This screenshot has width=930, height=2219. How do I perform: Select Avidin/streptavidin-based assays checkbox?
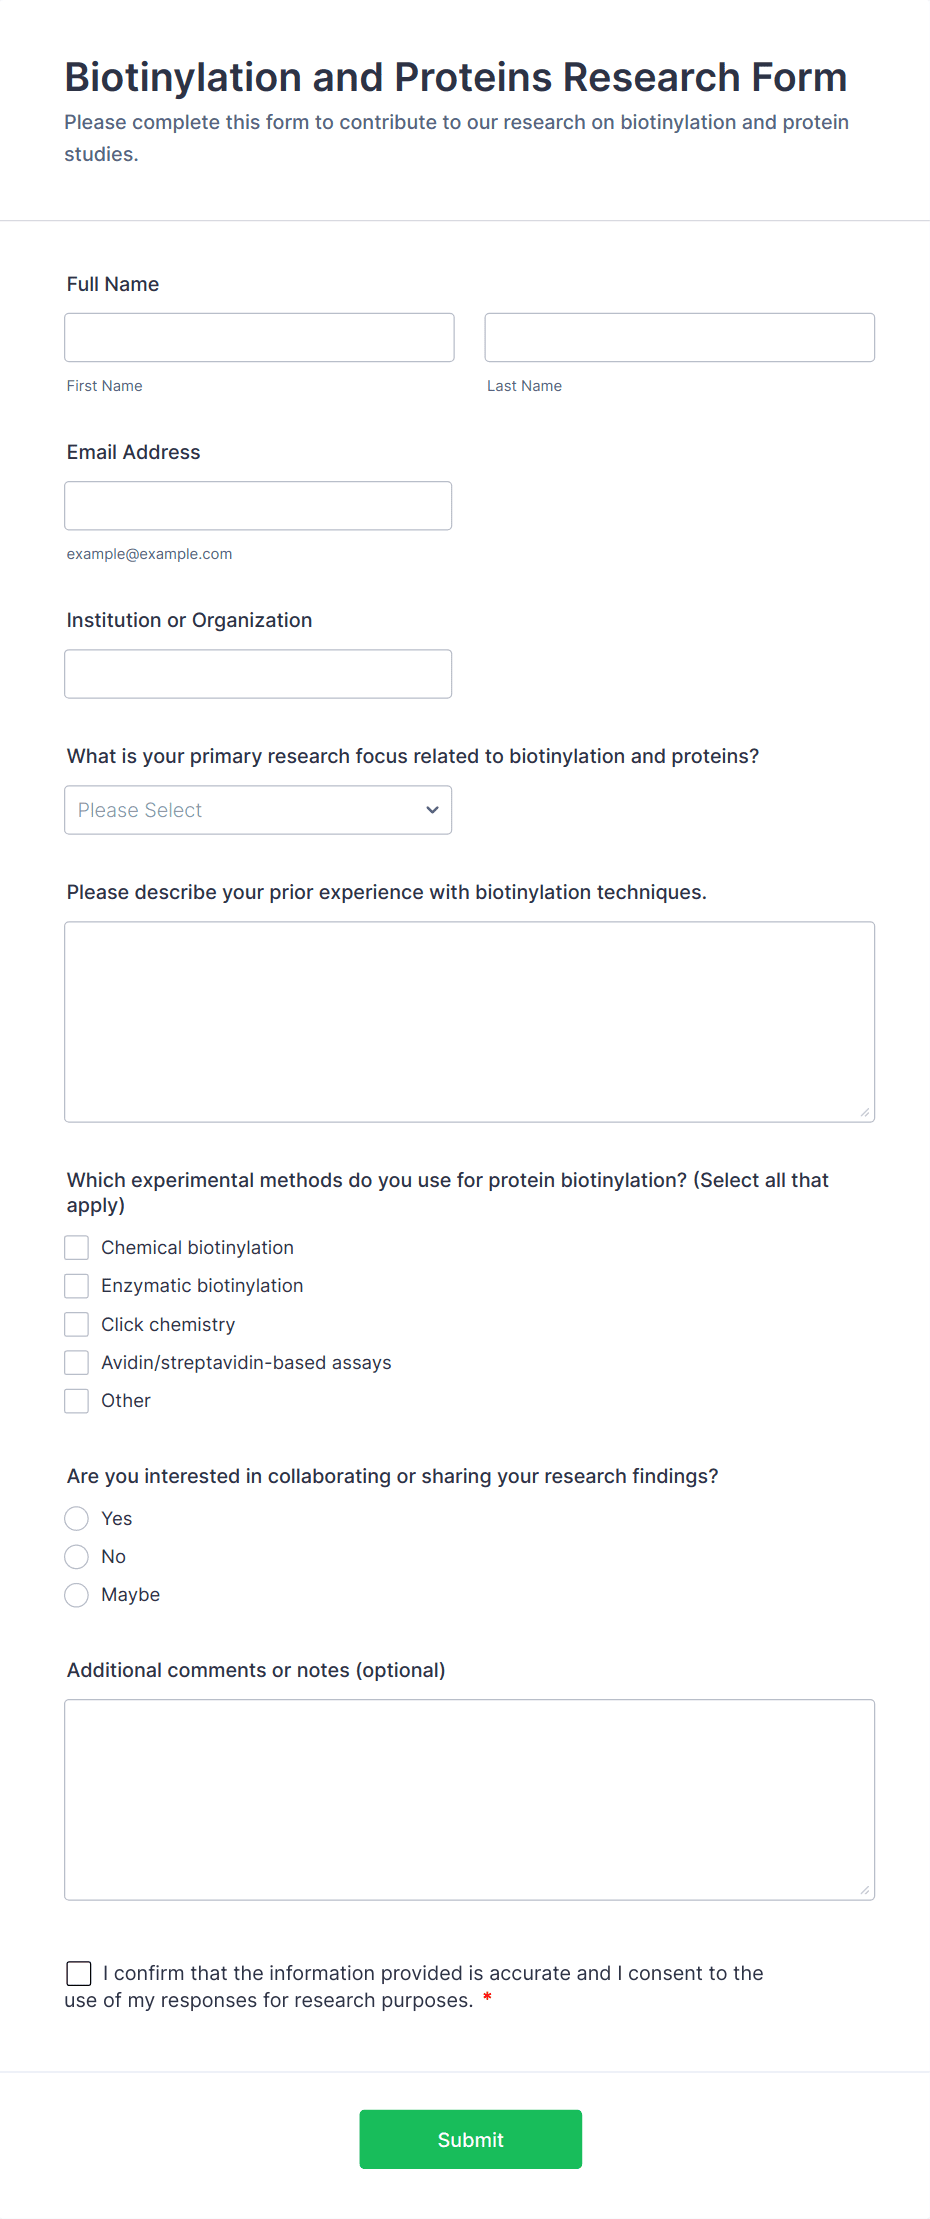tap(77, 1363)
